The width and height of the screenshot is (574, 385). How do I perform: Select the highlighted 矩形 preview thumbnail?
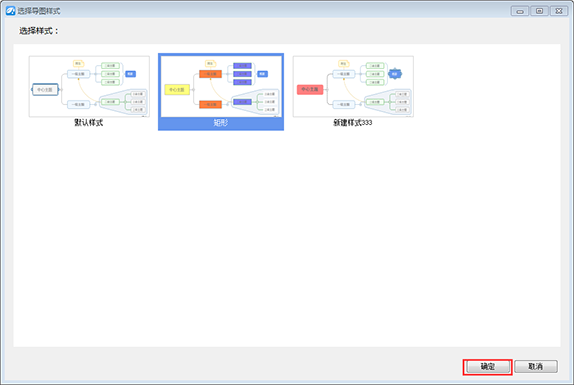[221, 86]
